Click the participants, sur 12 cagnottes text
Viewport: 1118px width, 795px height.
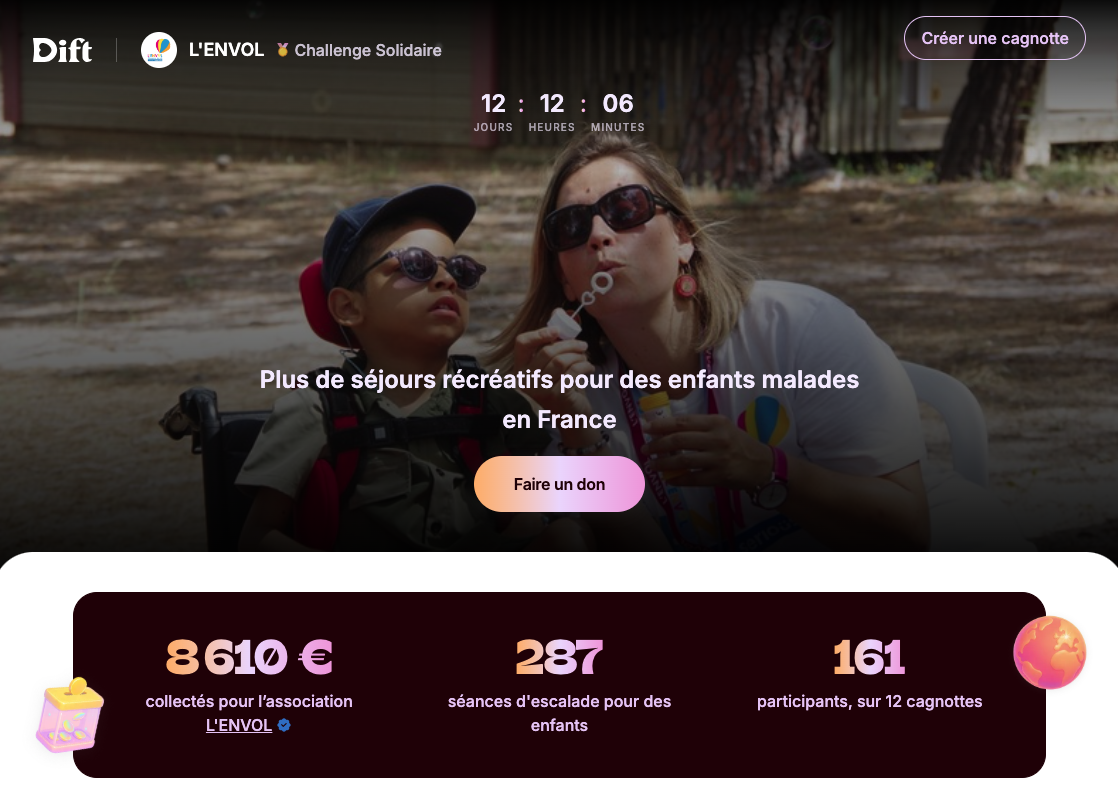click(x=869, y=702)
